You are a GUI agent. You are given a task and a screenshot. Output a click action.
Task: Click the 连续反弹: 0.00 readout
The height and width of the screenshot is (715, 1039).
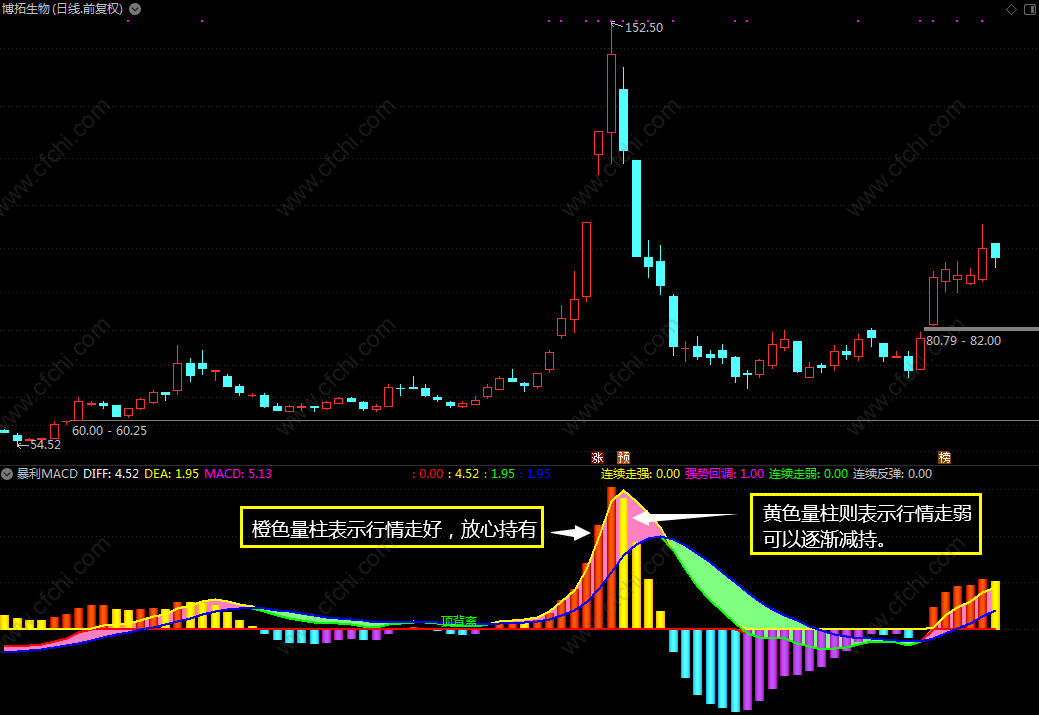[892, 474]
